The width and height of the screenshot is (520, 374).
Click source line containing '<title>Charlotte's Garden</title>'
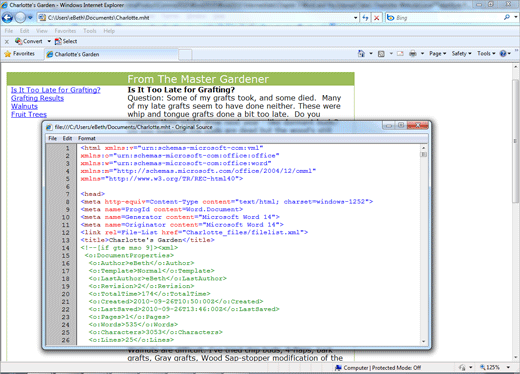click(147, 240)
